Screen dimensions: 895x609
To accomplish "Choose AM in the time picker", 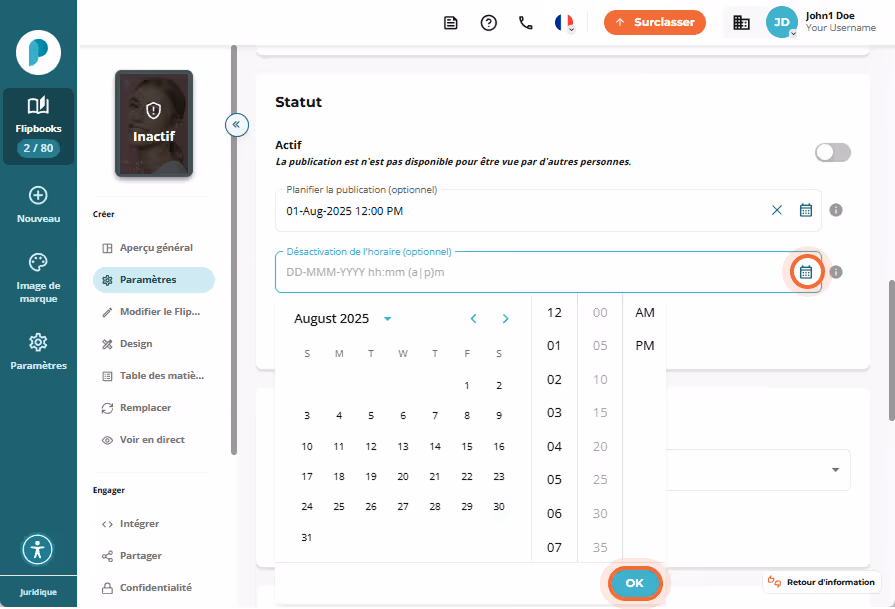I will coord(645,313).
